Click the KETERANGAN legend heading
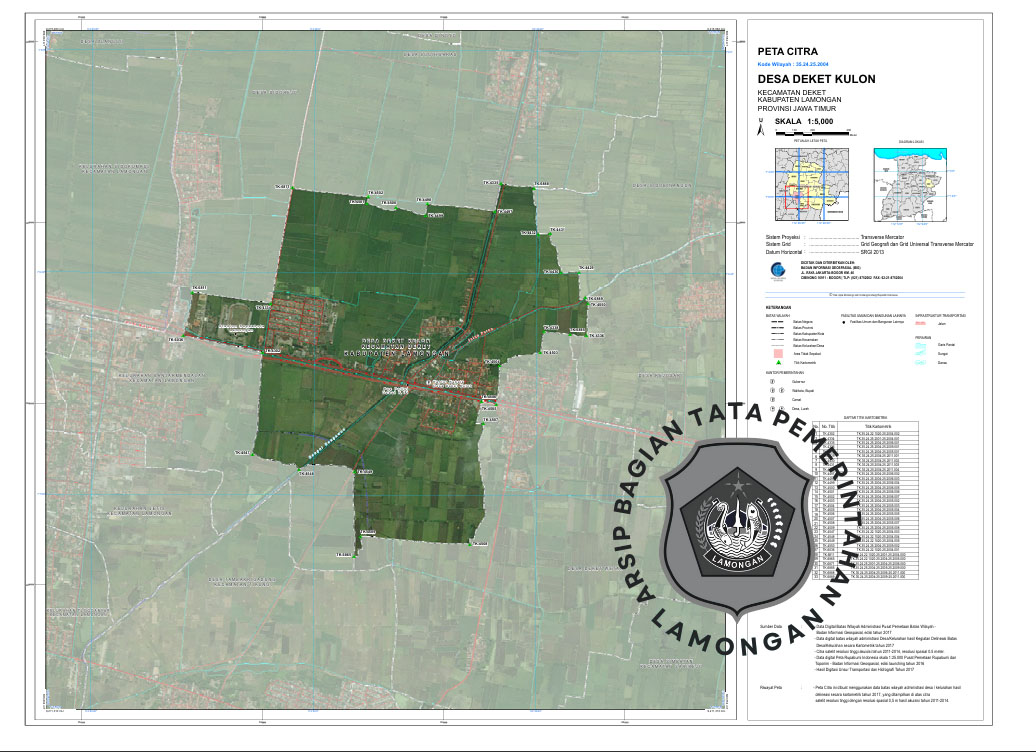The image size is (1036, 752). coord(779,306)
